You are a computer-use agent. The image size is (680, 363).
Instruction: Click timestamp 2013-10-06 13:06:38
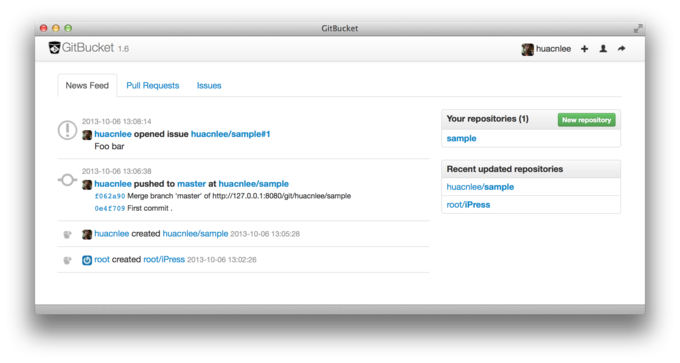coord(117,171)
